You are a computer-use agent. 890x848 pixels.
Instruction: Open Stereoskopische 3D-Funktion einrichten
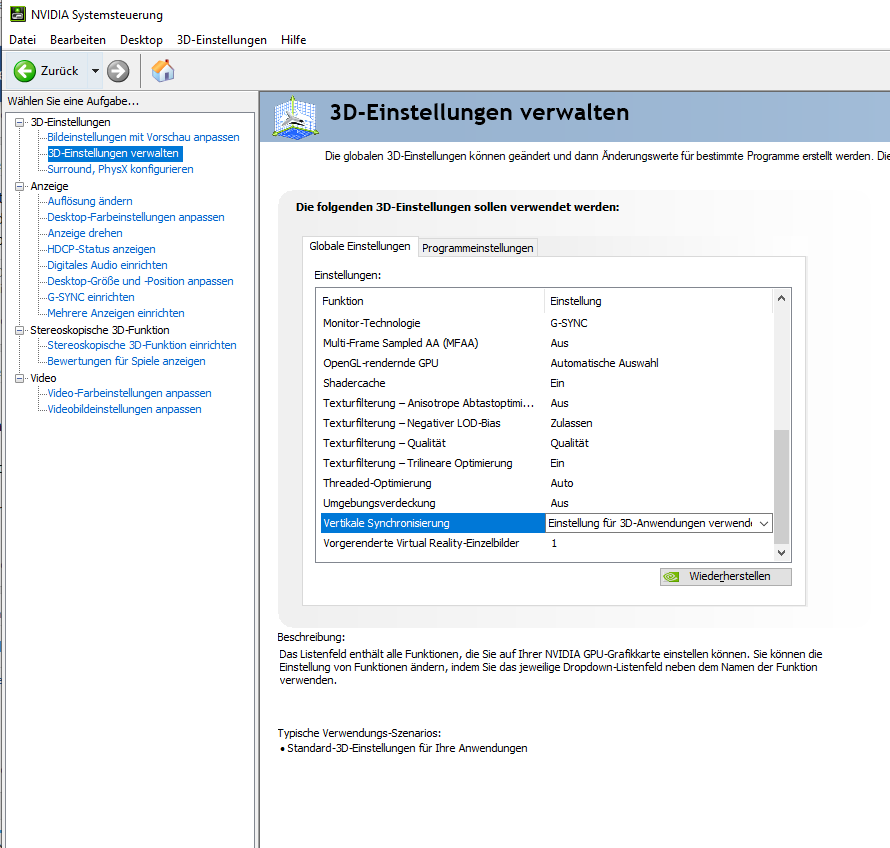tap(142, 345)
